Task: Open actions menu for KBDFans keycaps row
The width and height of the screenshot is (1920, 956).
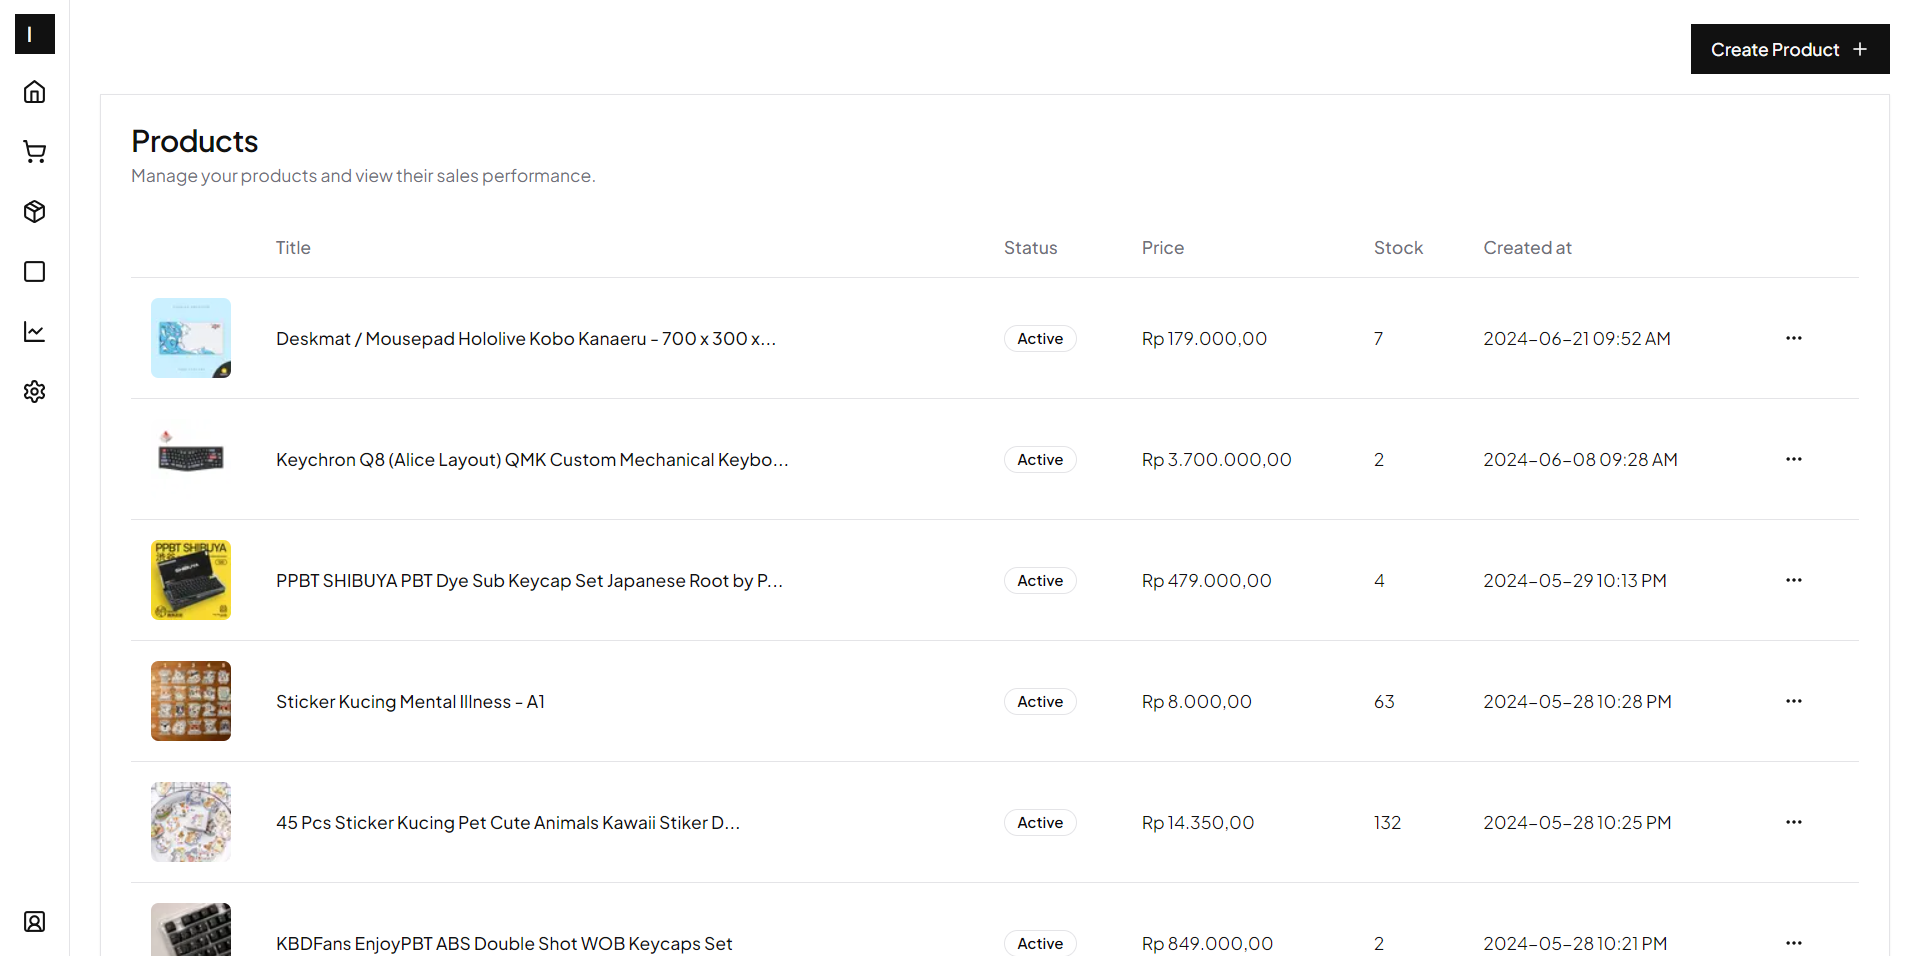Action: coord(1793,943)
